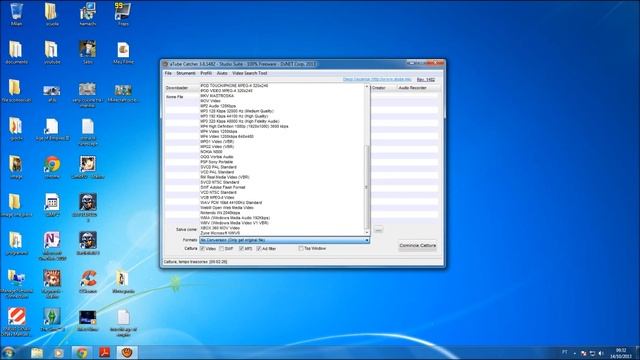
Task: Choose SVCD PAL Standard format
Action: [218, 167]
